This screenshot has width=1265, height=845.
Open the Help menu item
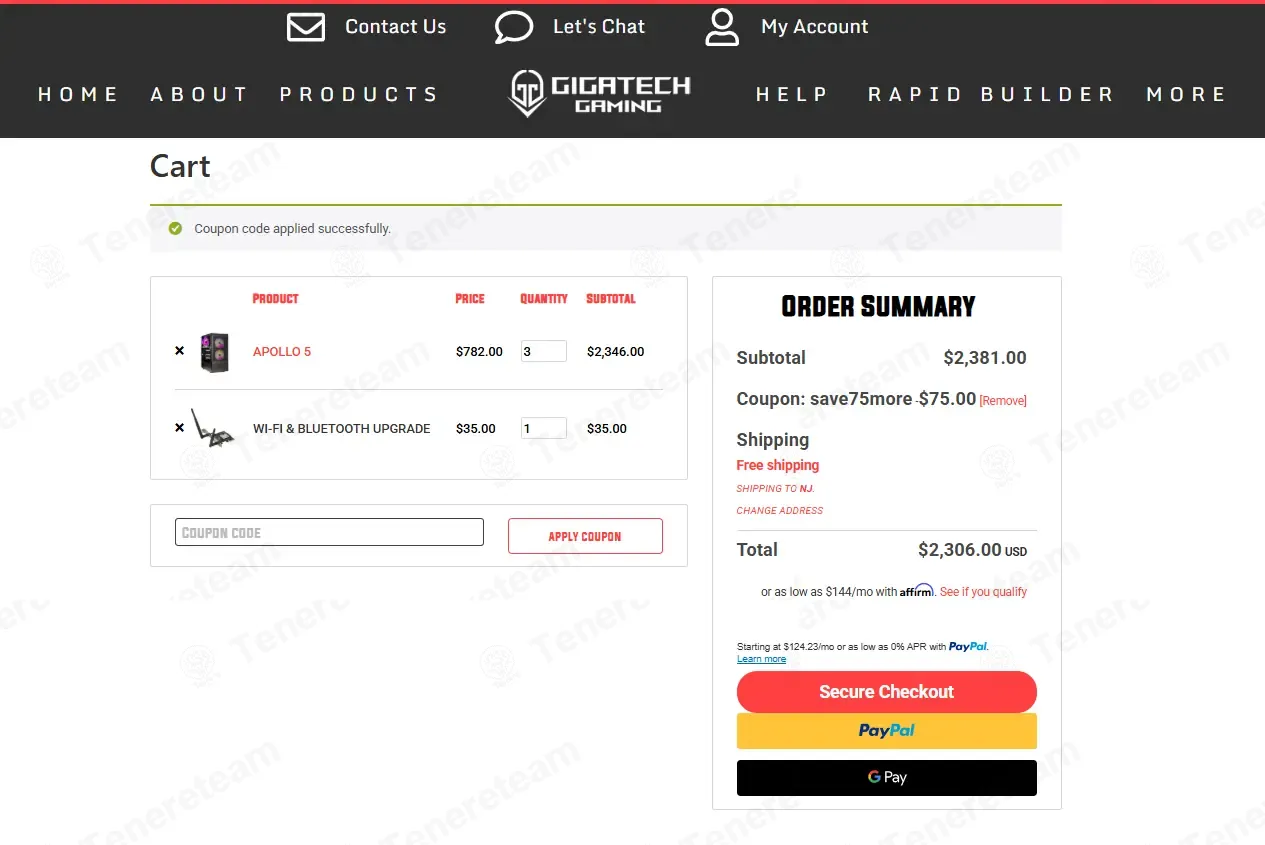click(792, 94)
